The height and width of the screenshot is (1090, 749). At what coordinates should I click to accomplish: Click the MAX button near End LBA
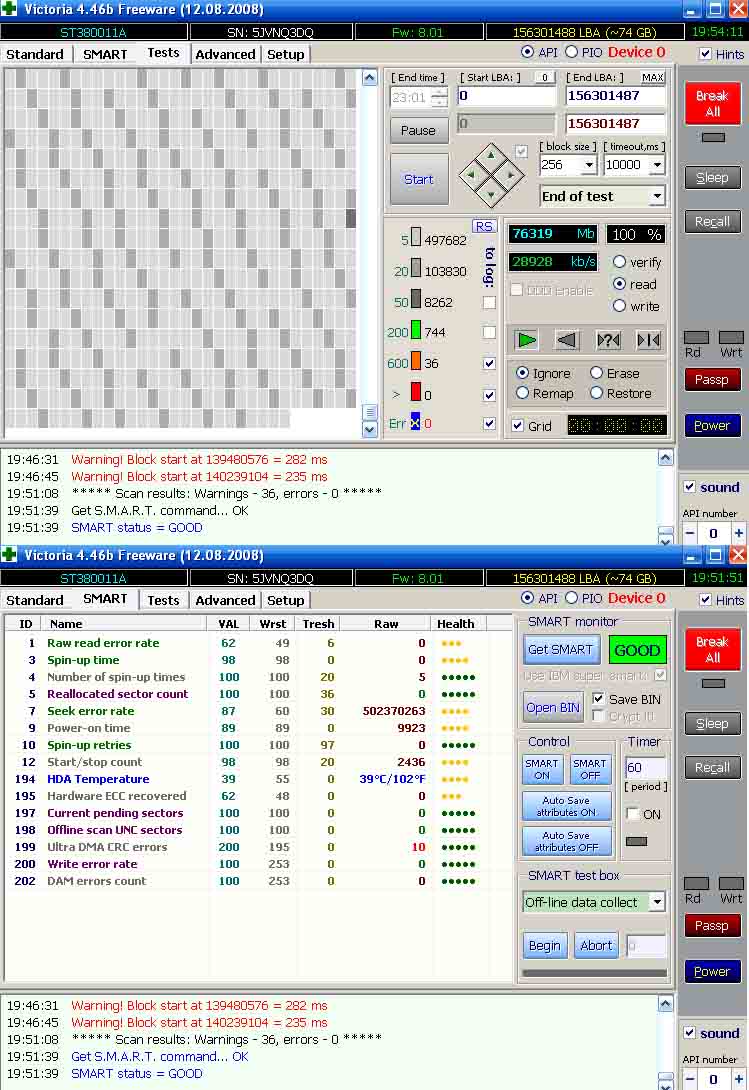point(652,77)
